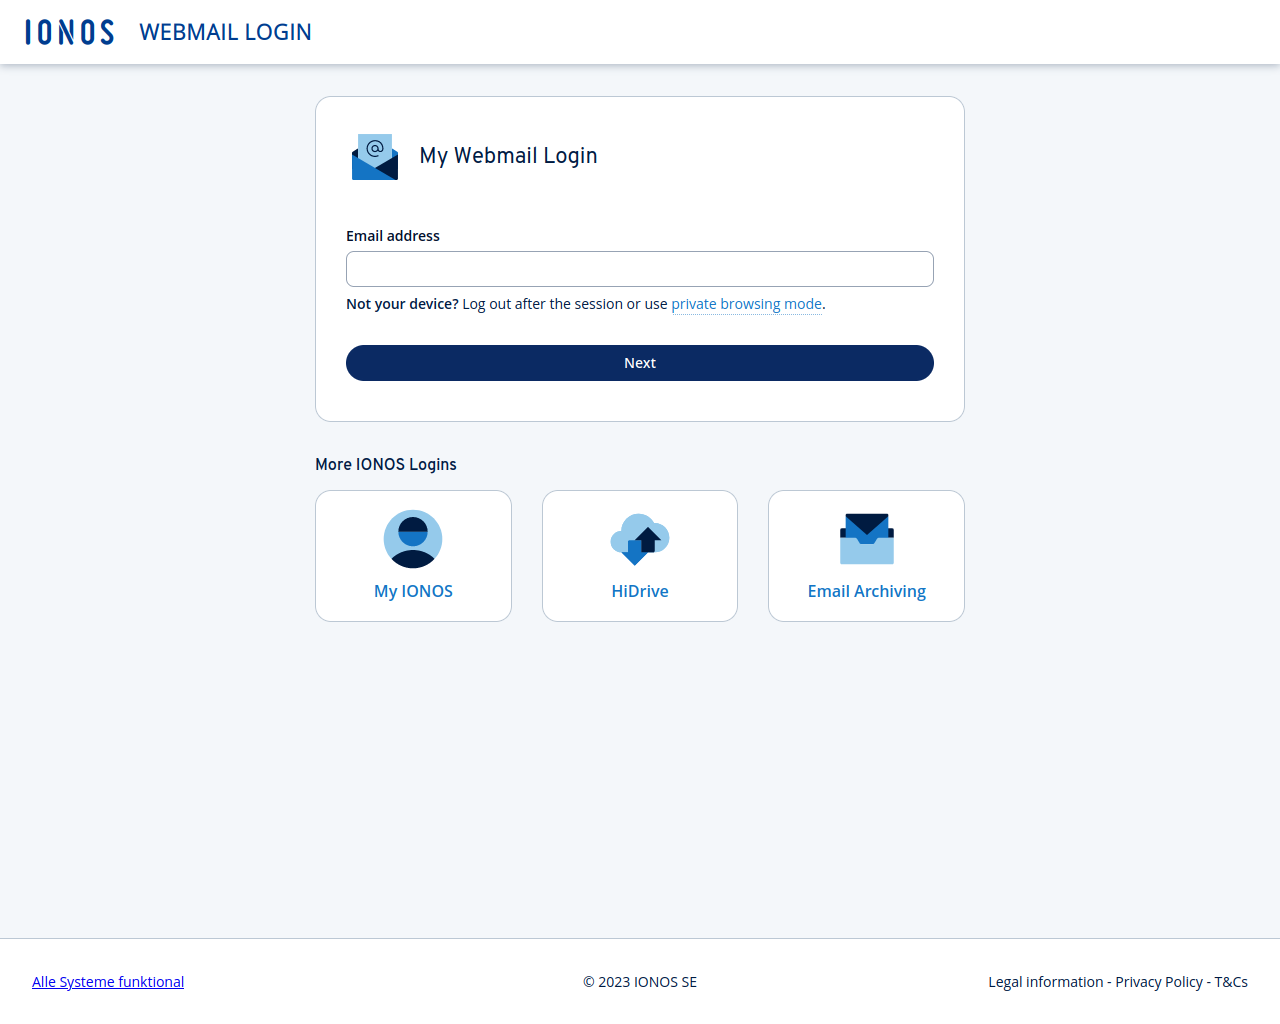
Task: Click the Email address label
Action: pos(393,236)
